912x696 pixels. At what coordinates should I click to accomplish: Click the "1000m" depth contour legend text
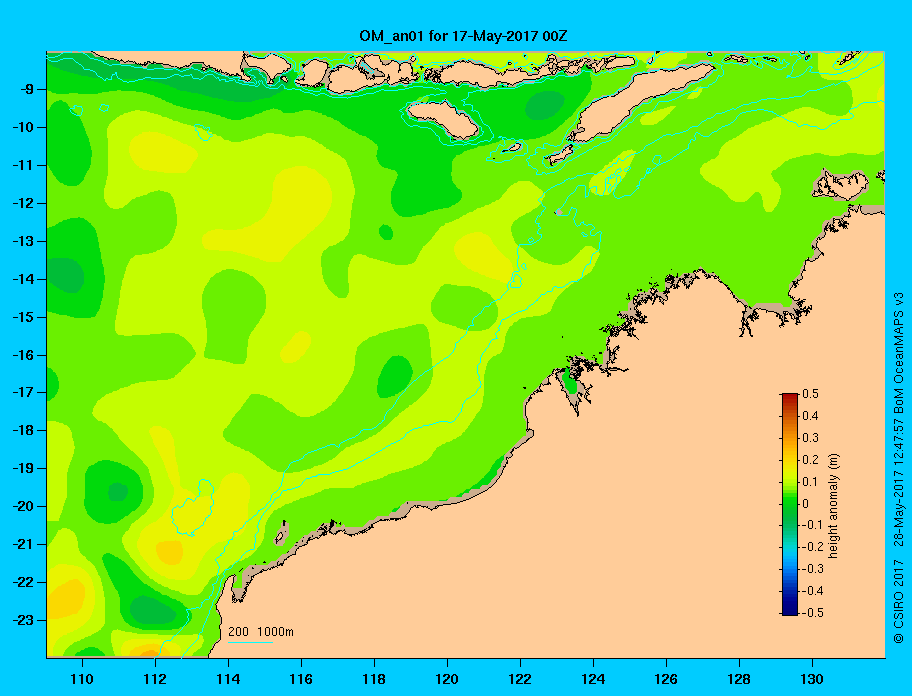click(276, 632)
